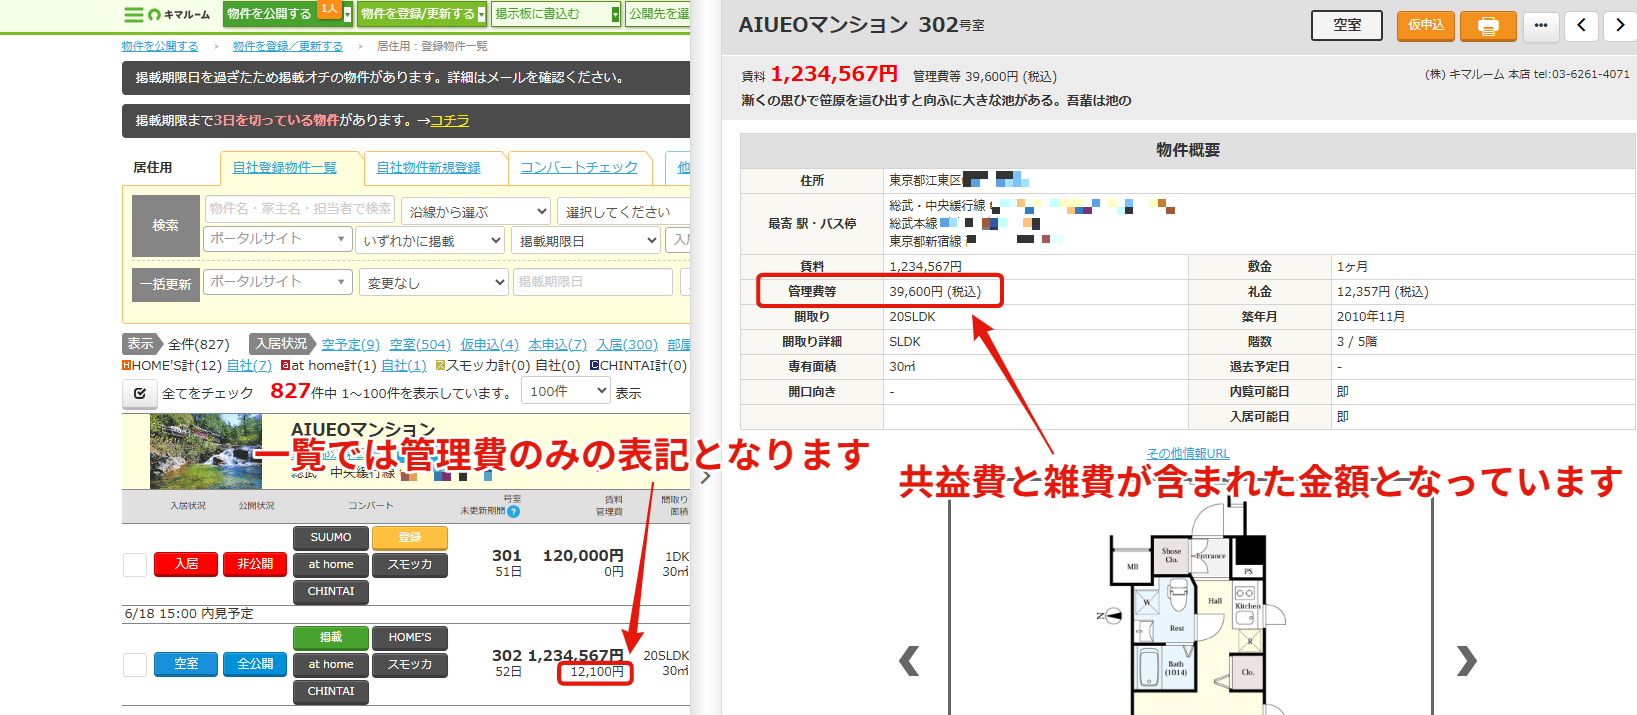
Task: Expand the いずれかに掲載 select box
Action: pyautogui.click(x=430, y=240)
